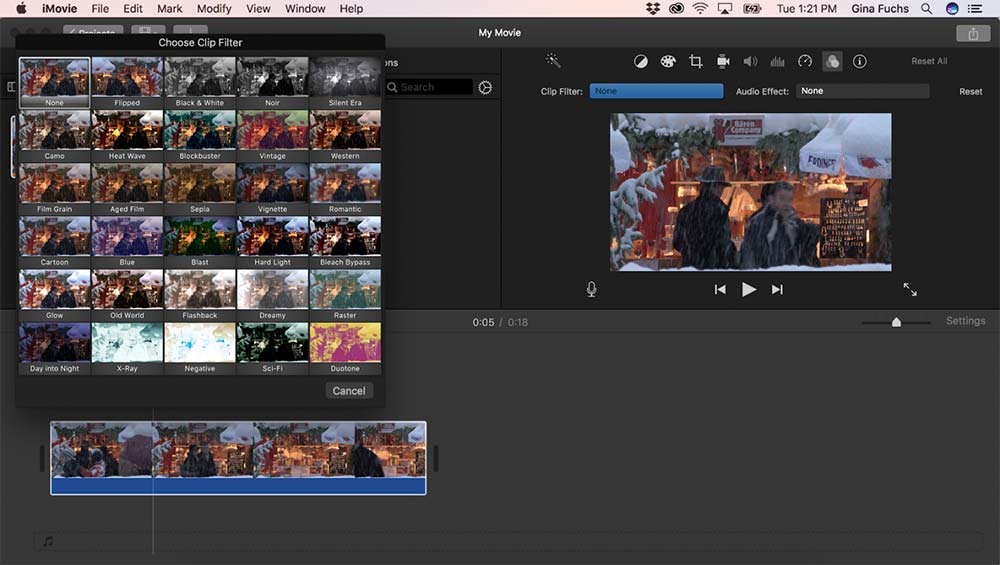Apply the Flipped filter

click(127, 82)
